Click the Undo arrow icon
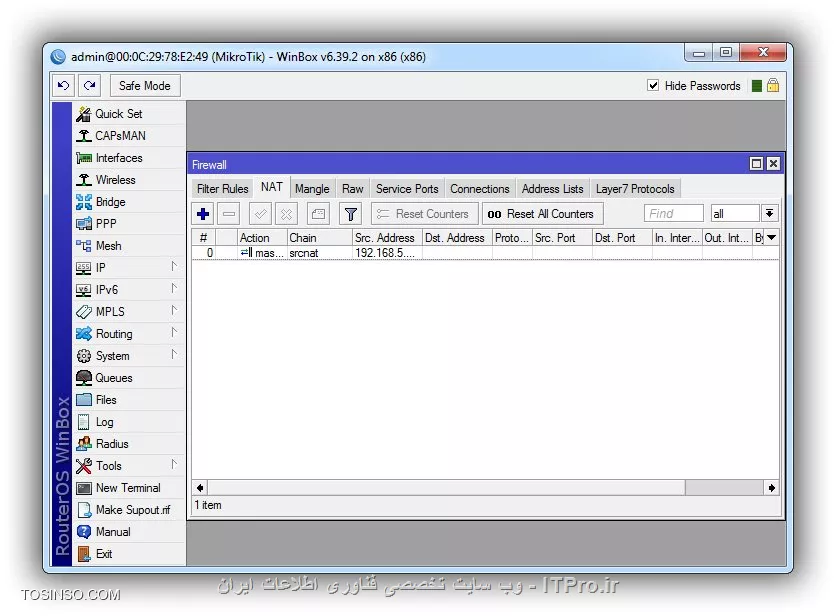The image size is (836, 616). coord(65,86)
